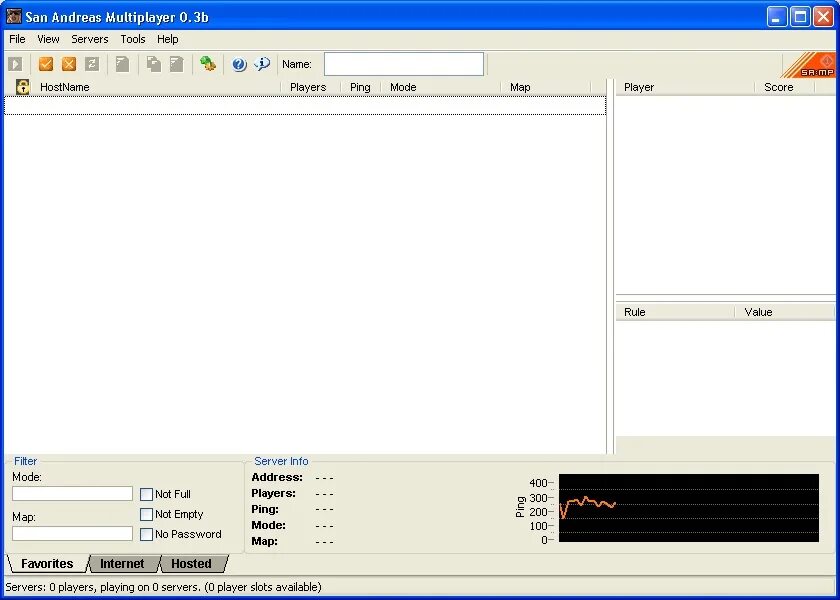Click the SA:MP logo in toolbar corner
The height and width of the screenshot is (600, 840).
pyautogui.click(x=810, y=65)
